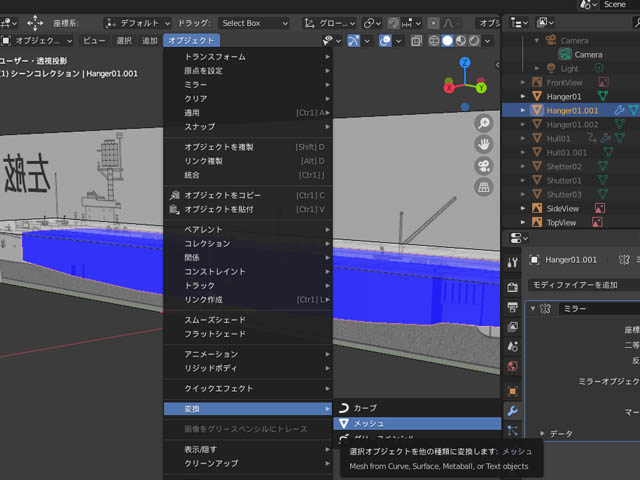Click the move cursor icon in header
The height and width of the screenshot is (480, 640).
[35, 23]
